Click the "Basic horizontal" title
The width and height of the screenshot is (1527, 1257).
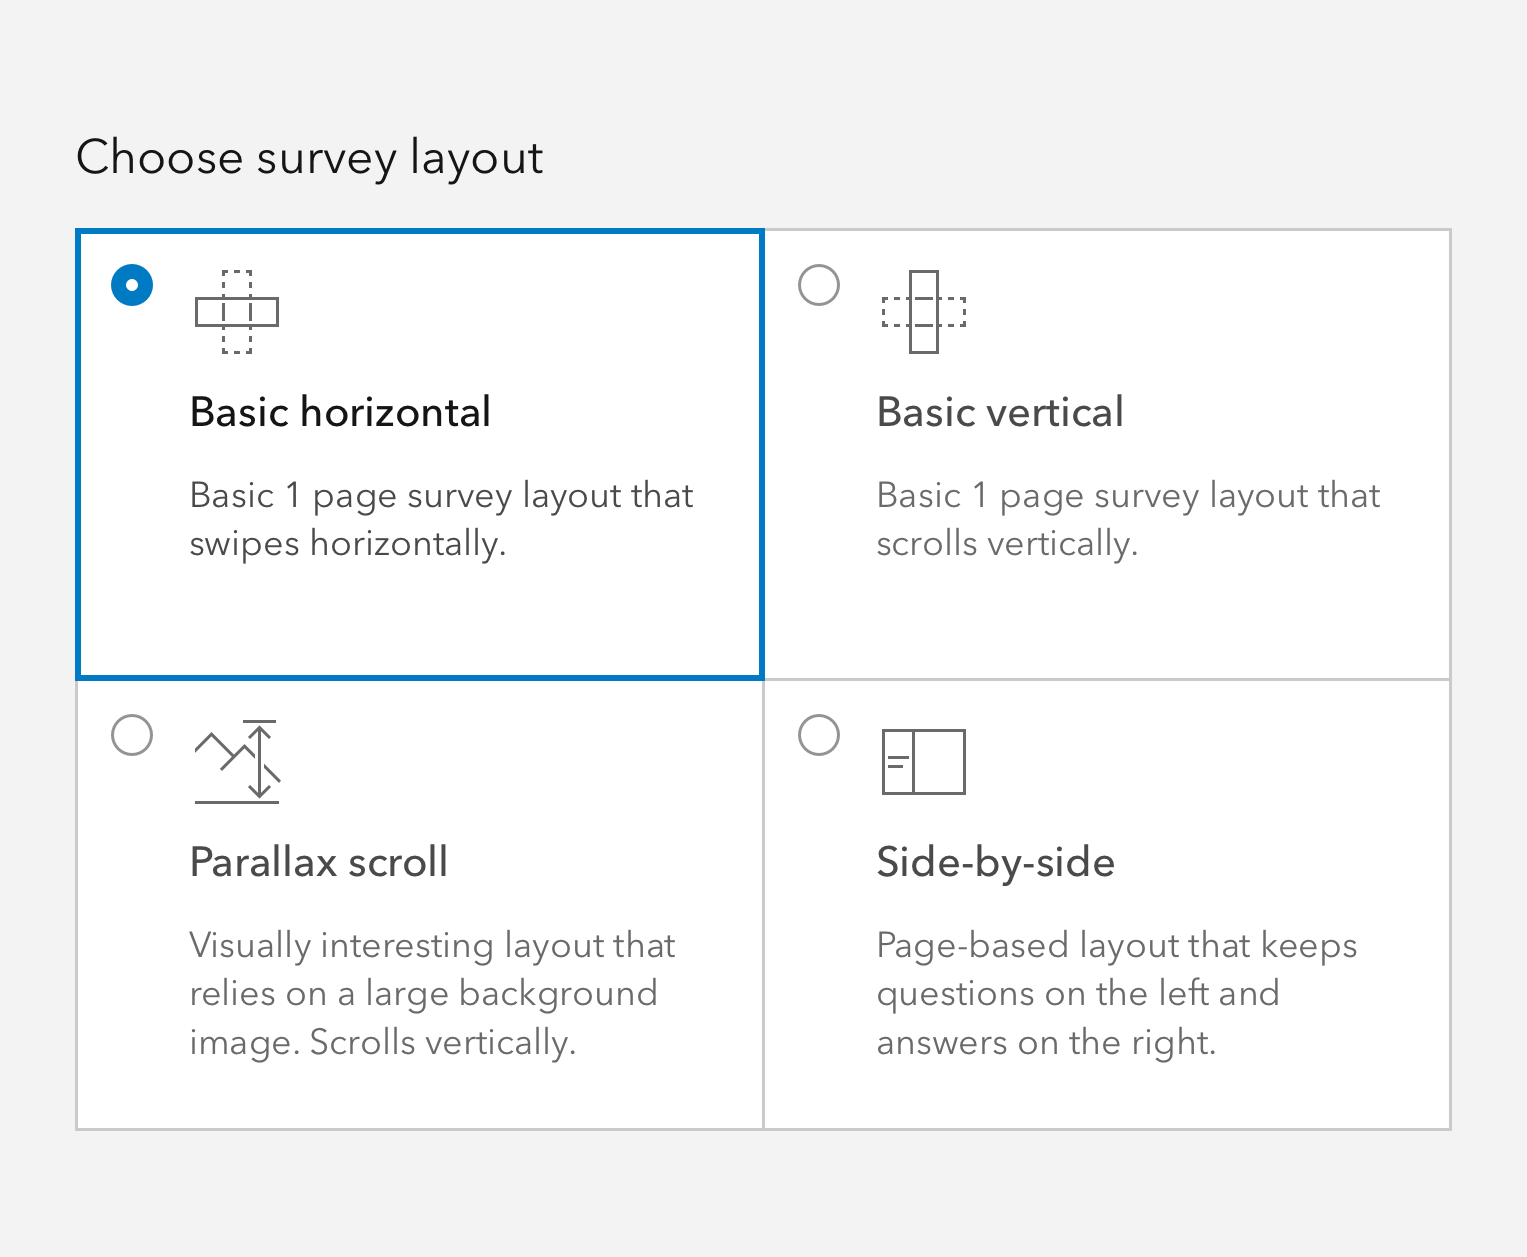click(340, 412)
